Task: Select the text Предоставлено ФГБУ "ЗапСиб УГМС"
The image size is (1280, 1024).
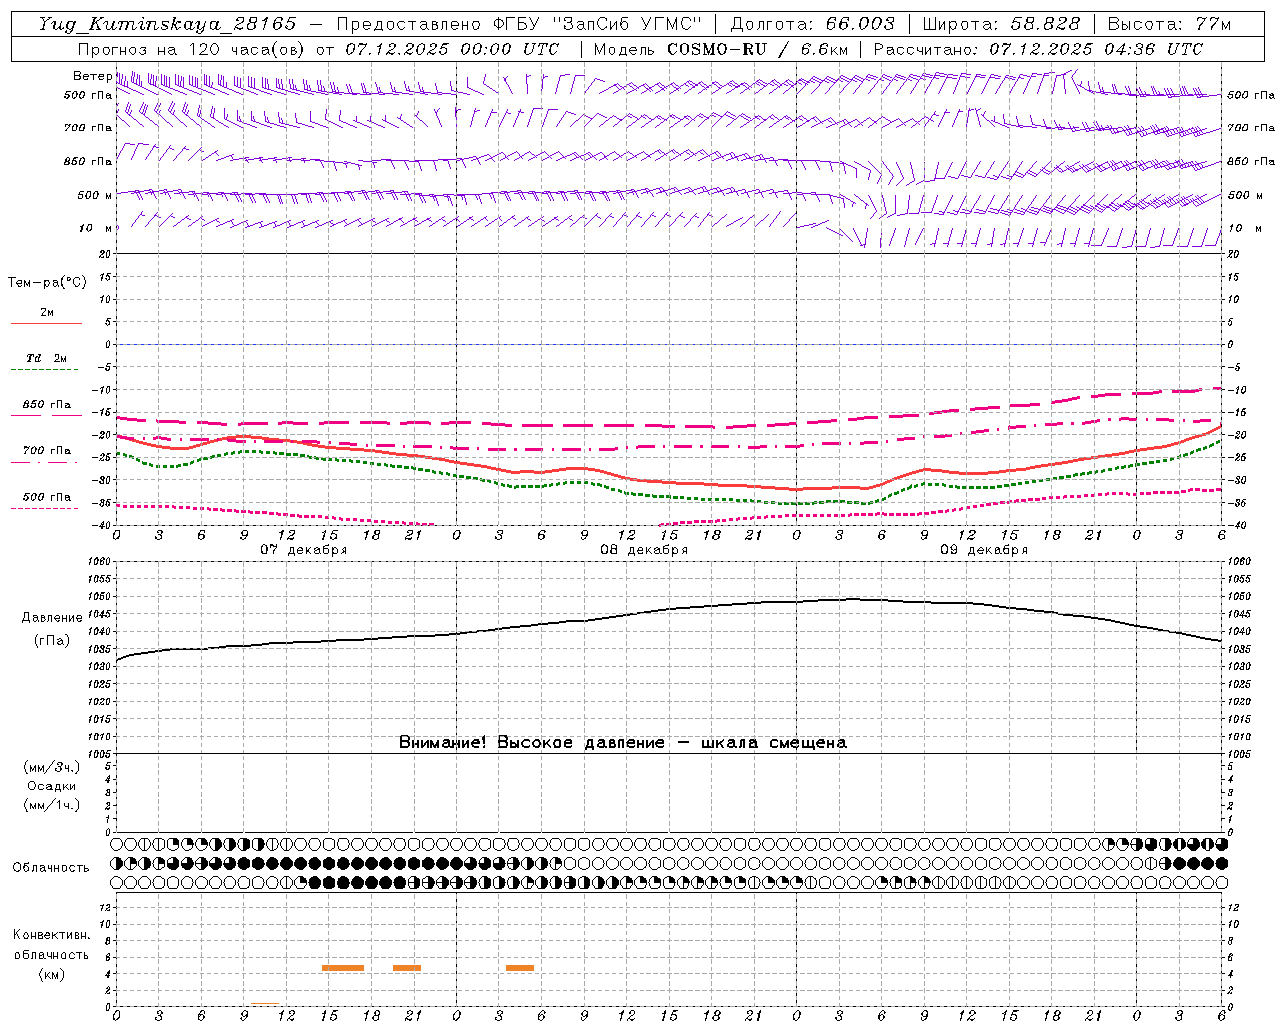Action: [x=519, y=24]
